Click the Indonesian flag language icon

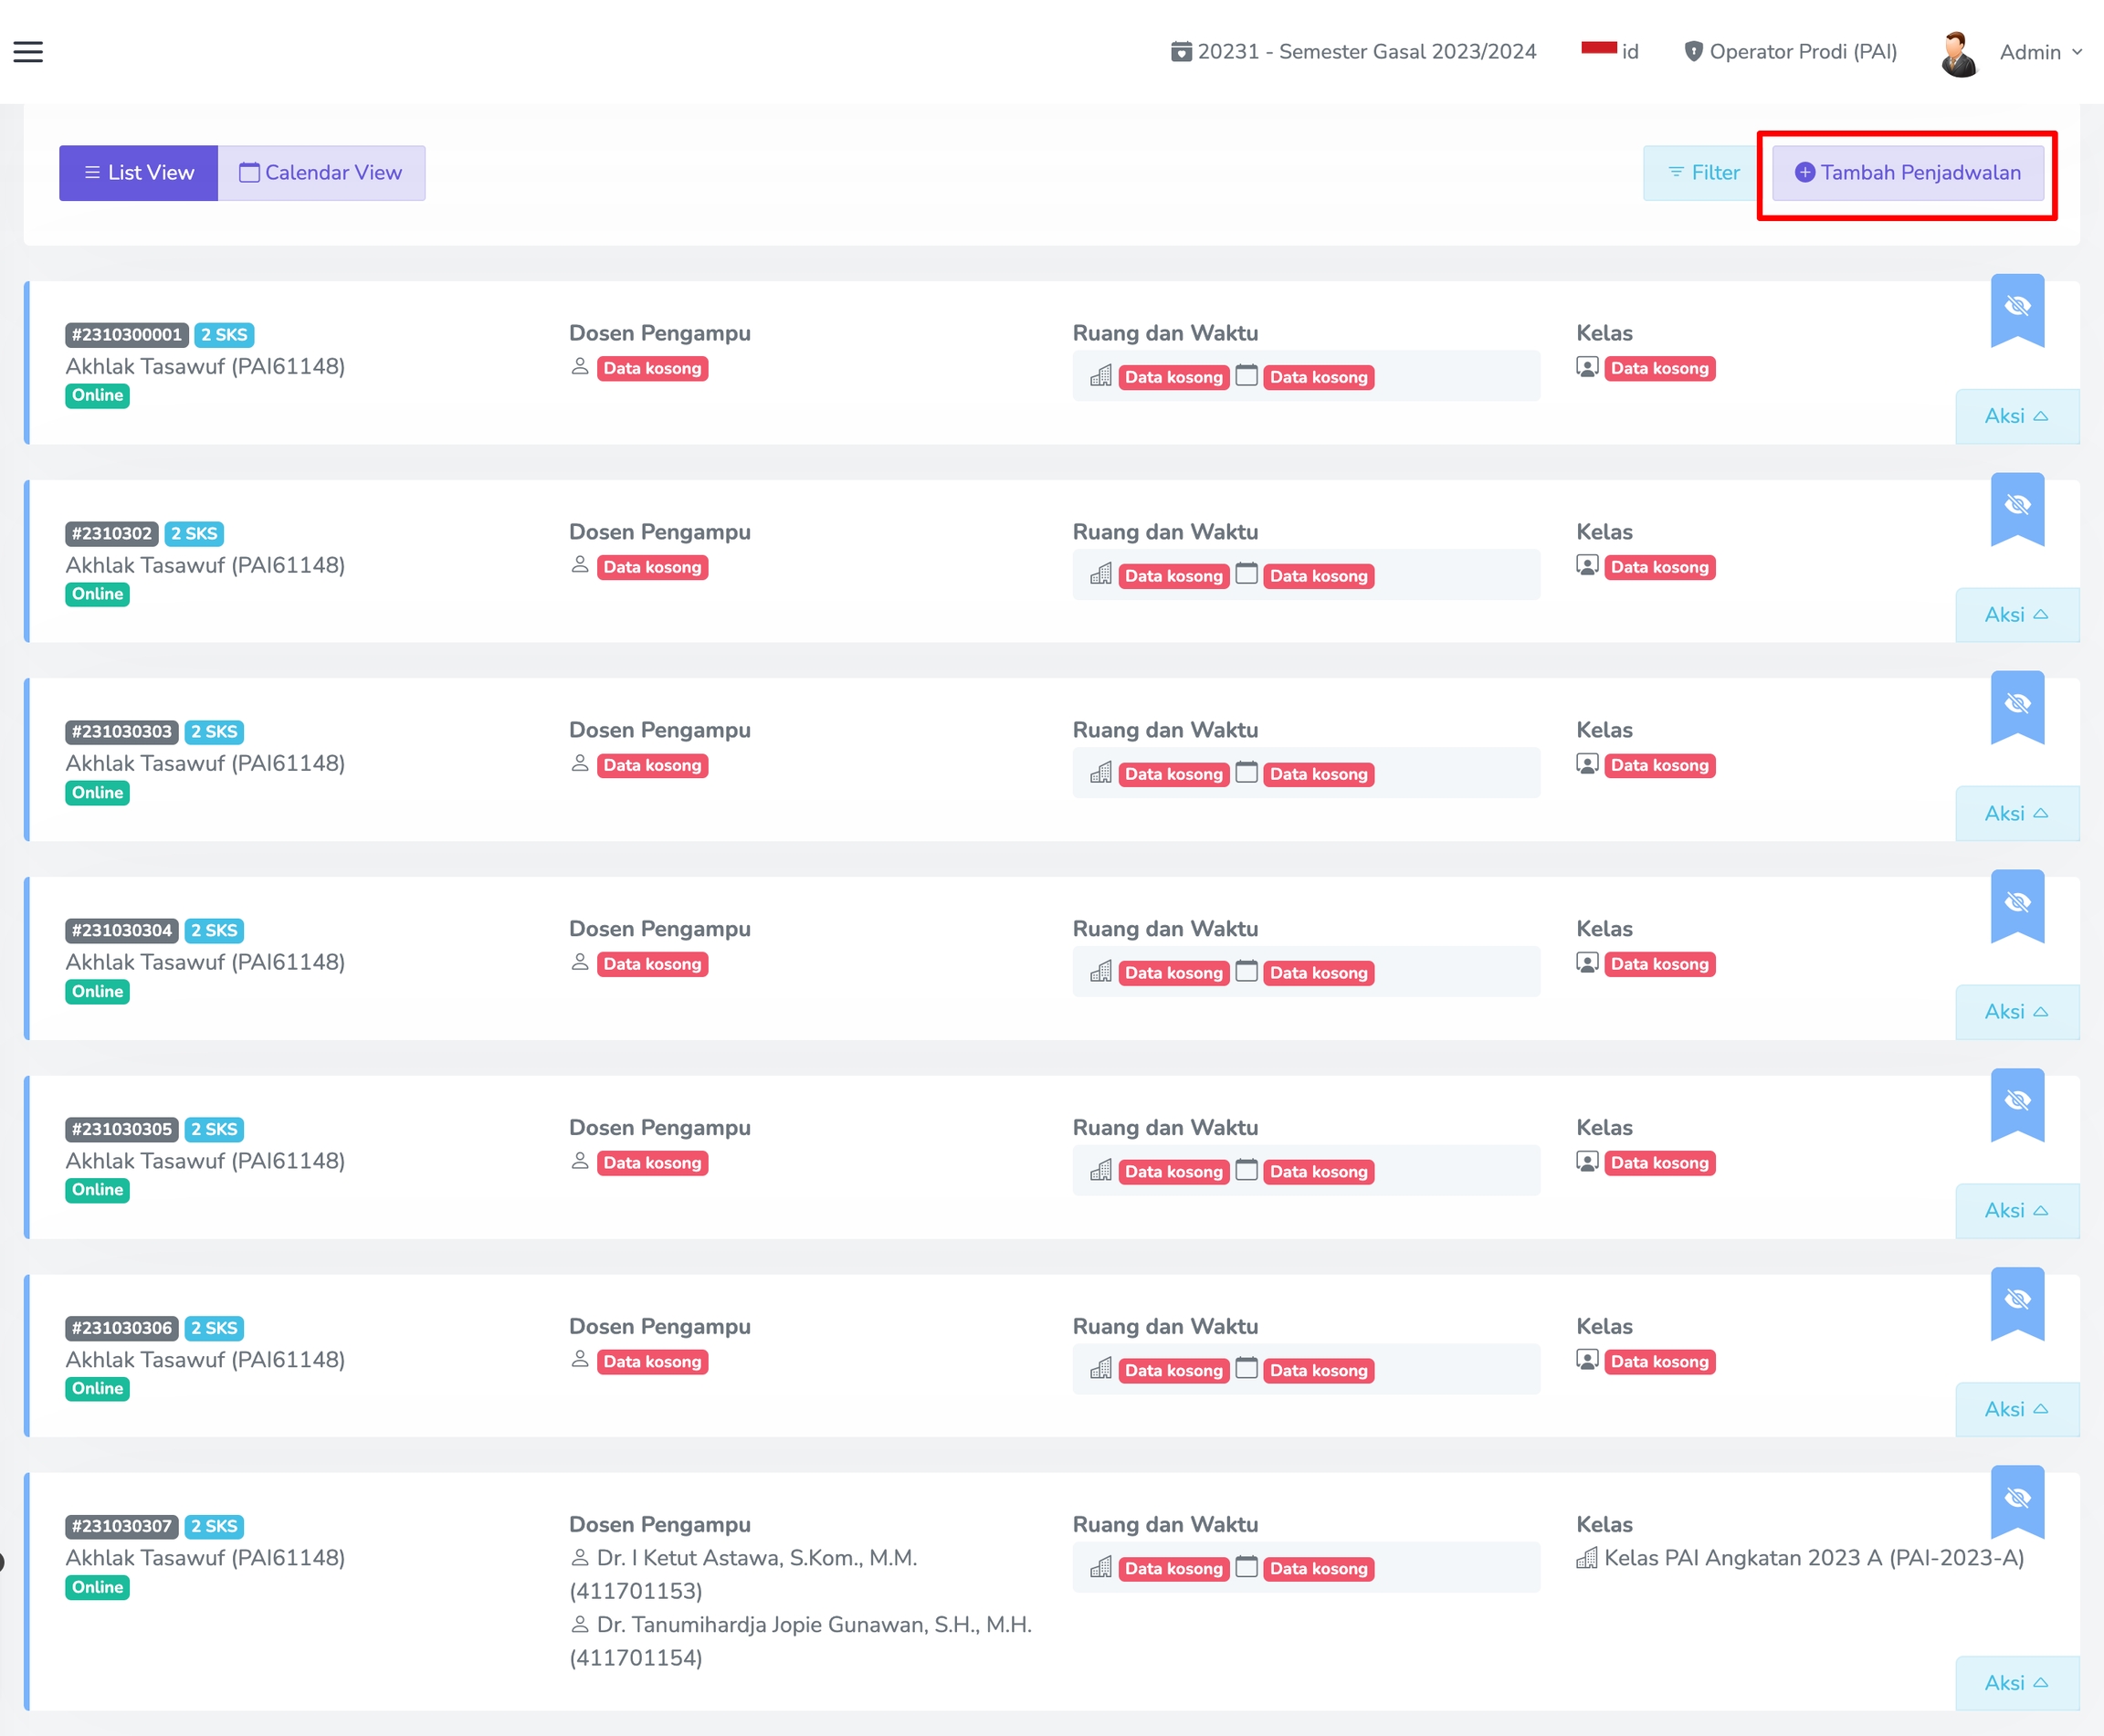coord(1598,49)
